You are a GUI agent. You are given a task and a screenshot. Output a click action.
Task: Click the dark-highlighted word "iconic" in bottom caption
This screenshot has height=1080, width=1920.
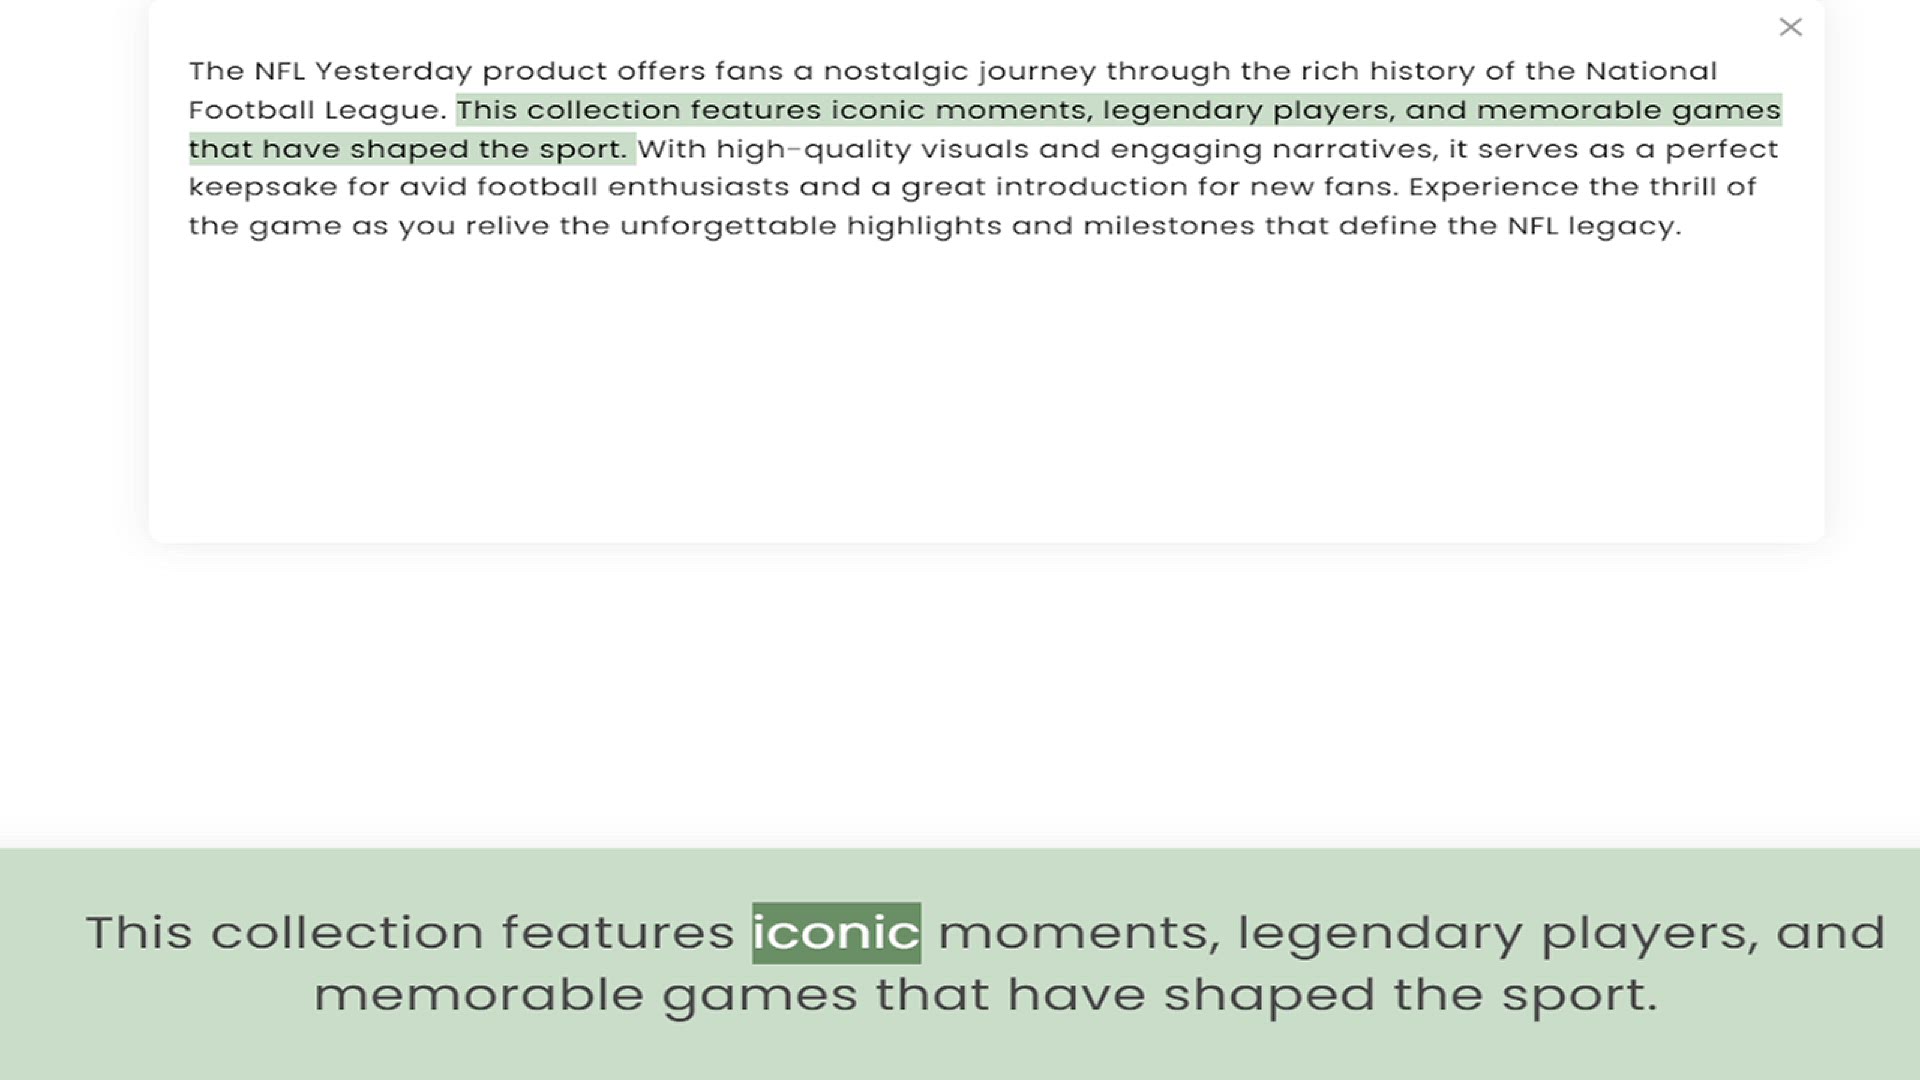(836, 933)
